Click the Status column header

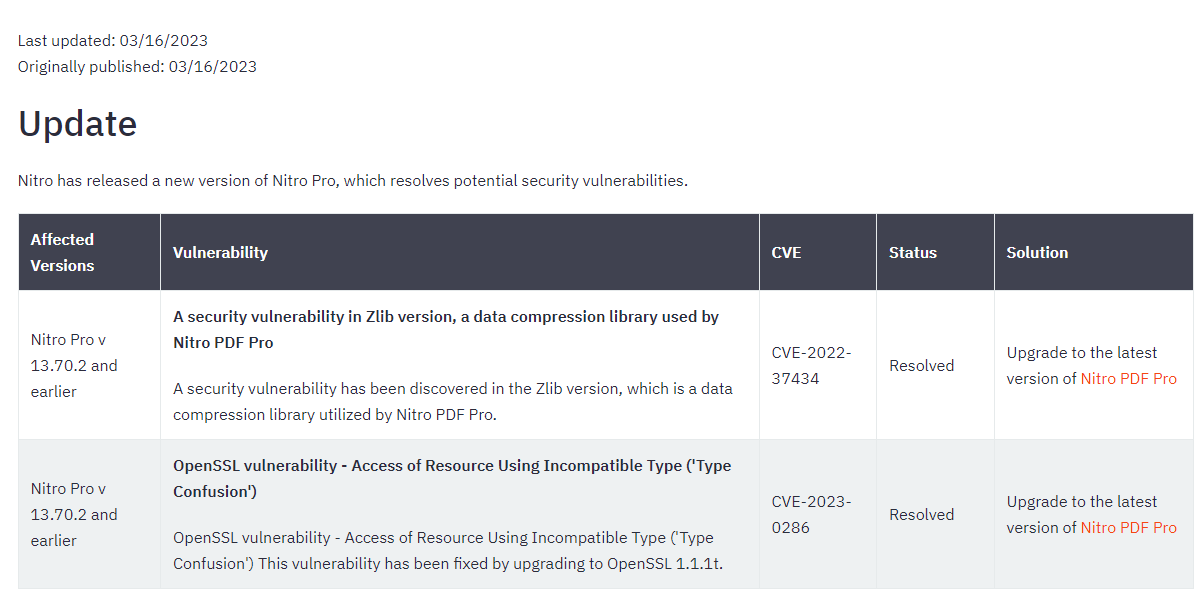[x=935, y=252]
